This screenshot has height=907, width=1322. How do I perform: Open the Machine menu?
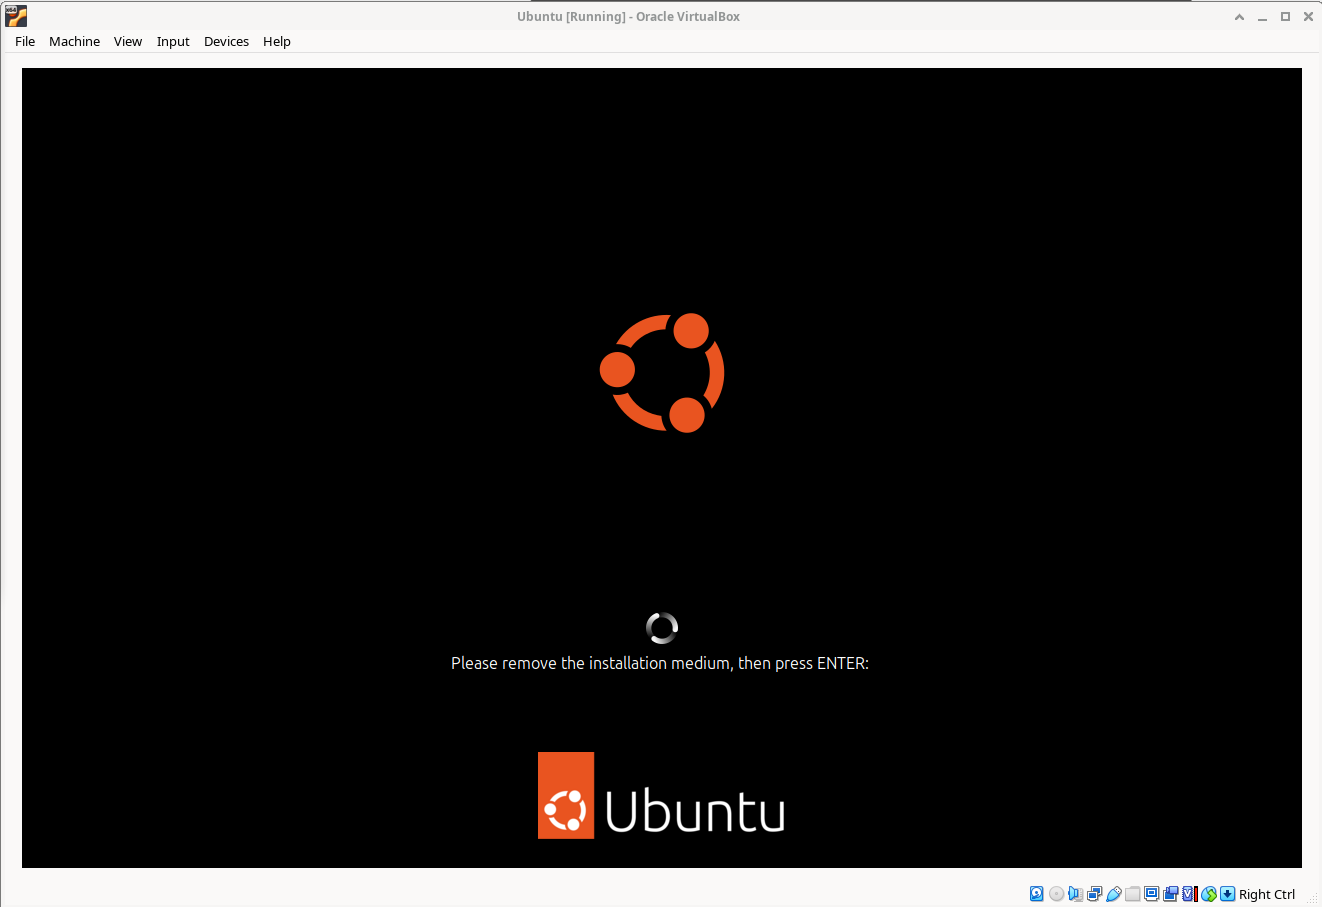point(74,41)
